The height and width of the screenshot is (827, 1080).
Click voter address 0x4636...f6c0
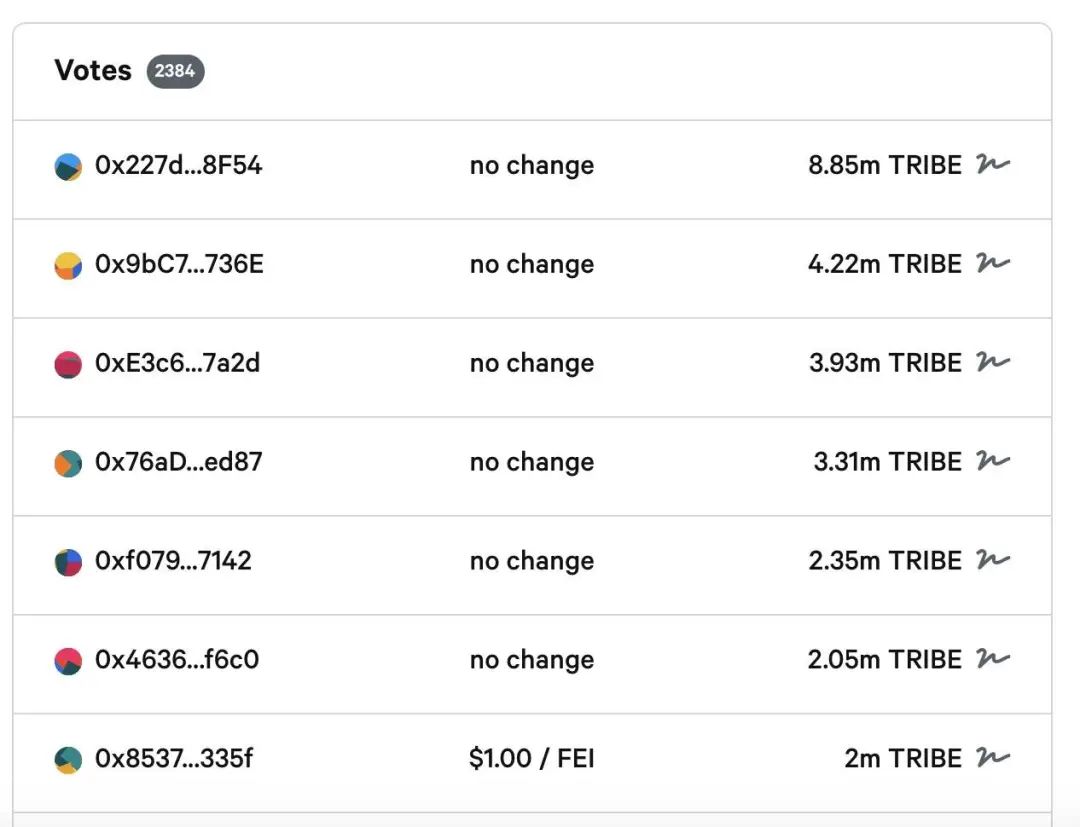point(177,660)
